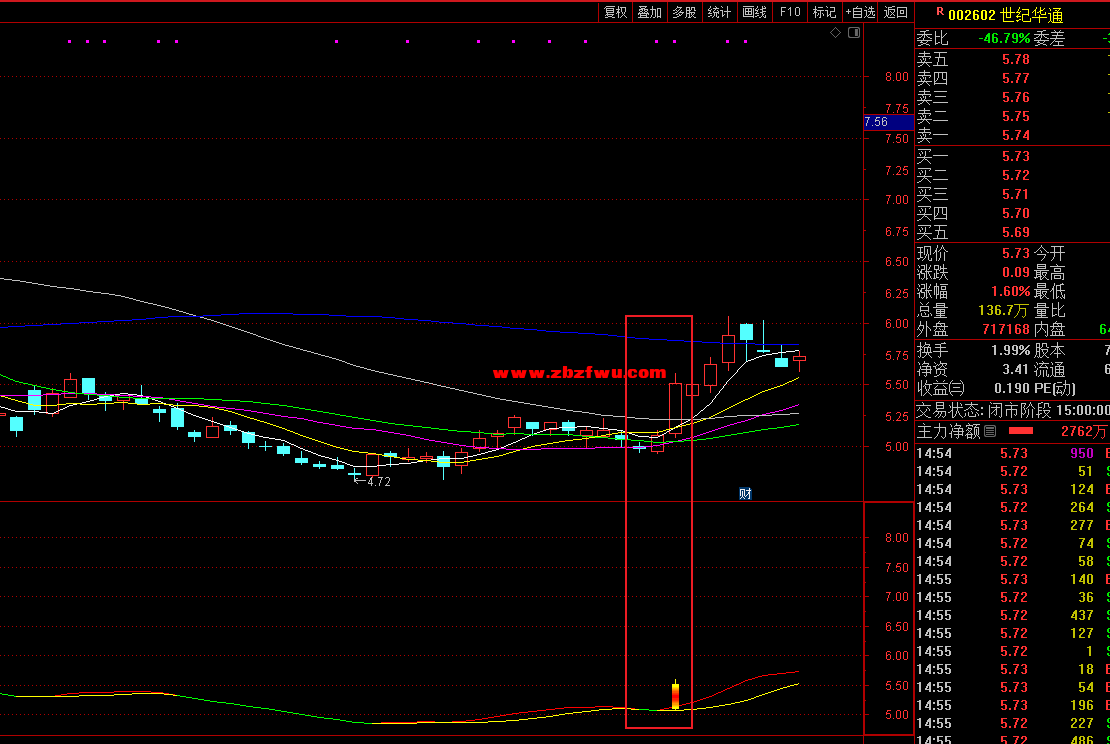This screenshot has width=1110, height=744.
Task: Click the 今开 label
Action: click(1049, 253)
